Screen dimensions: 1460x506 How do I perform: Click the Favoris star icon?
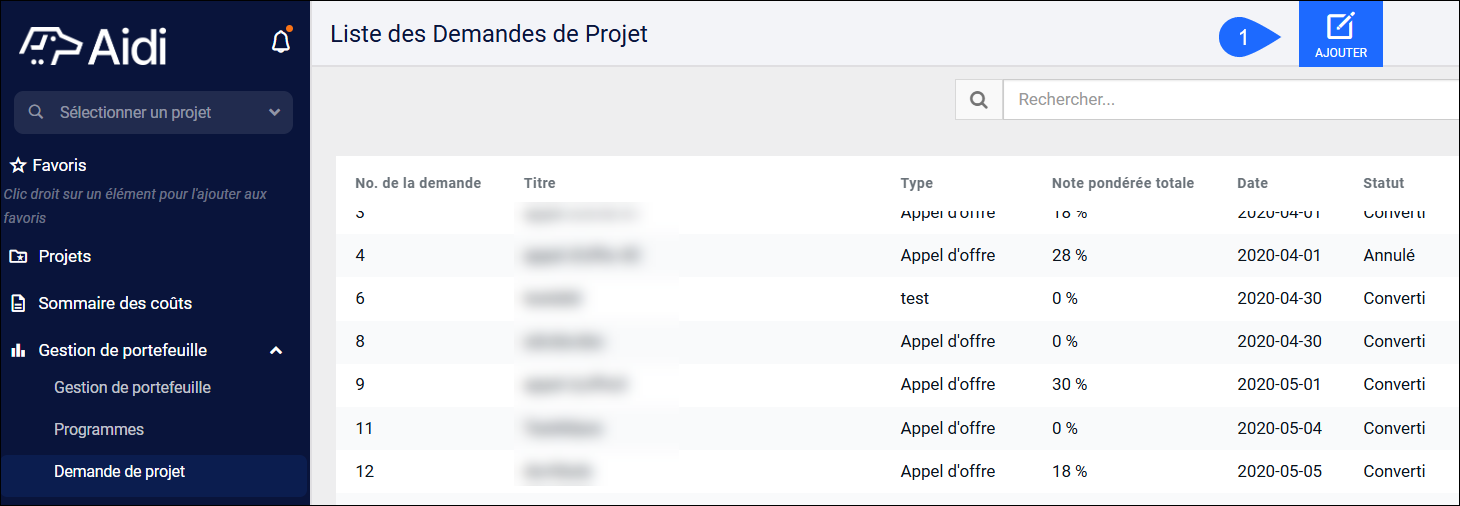(18, 166)
